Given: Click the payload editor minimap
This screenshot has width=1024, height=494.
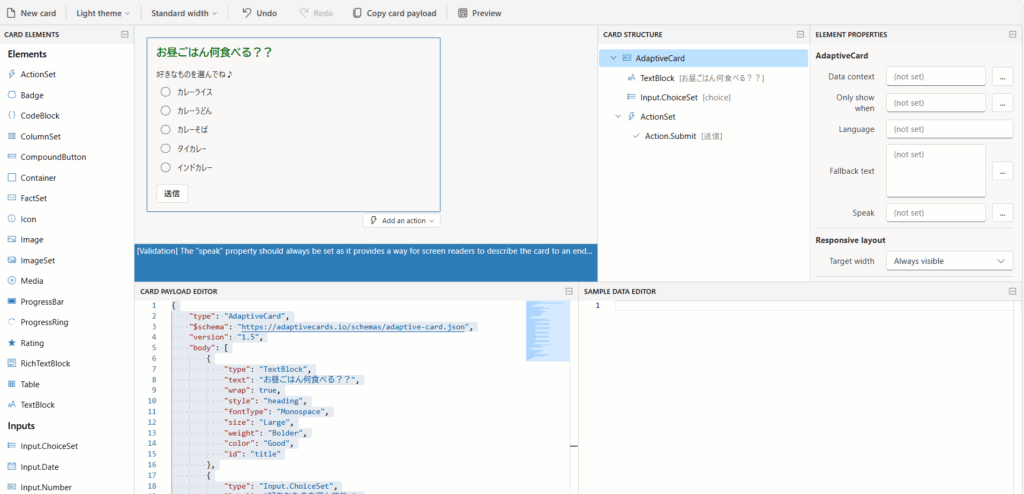Looking at the screenshot, I should (x=548, y=331).
